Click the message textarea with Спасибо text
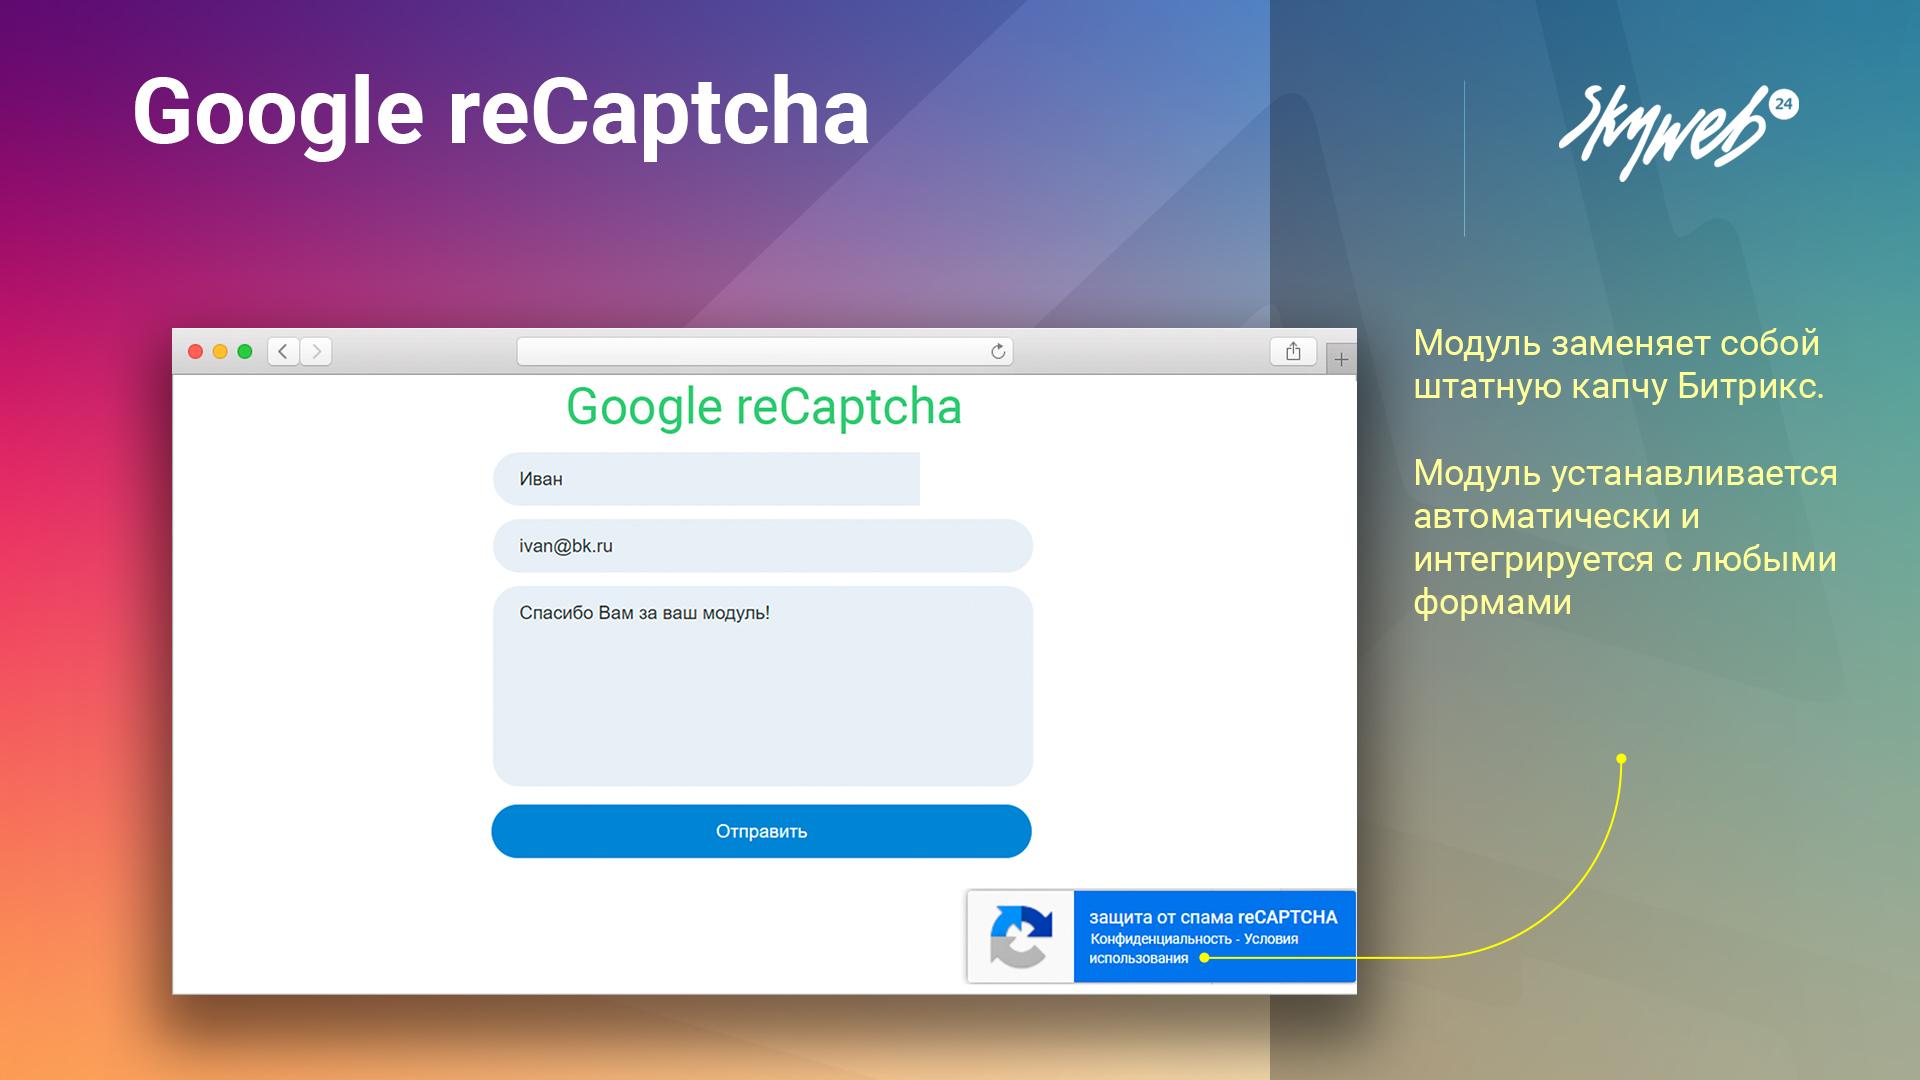Viewport: 1920px width, 1080px height. coord(762,686)
